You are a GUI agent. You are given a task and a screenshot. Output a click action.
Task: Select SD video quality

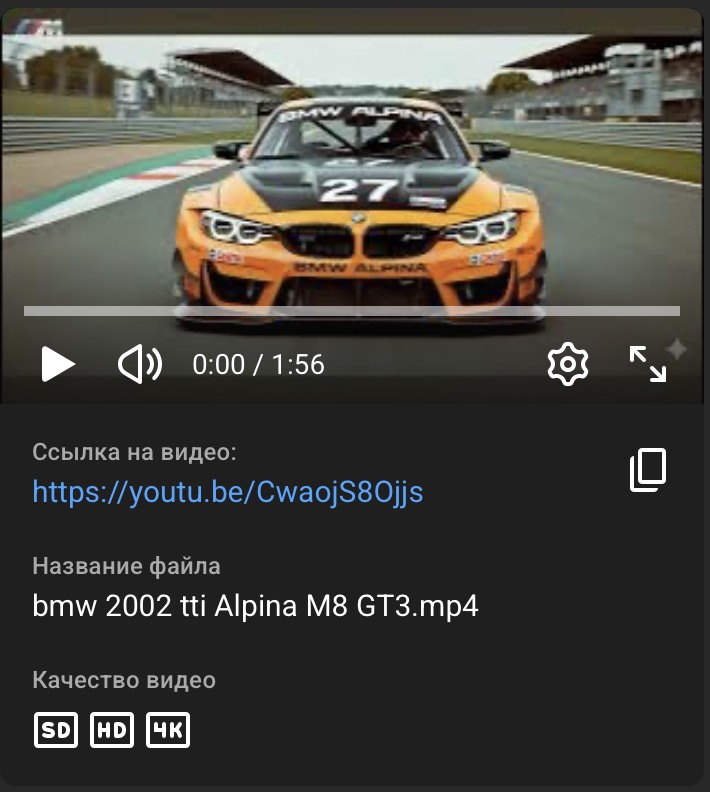click(x=56, y=730)
